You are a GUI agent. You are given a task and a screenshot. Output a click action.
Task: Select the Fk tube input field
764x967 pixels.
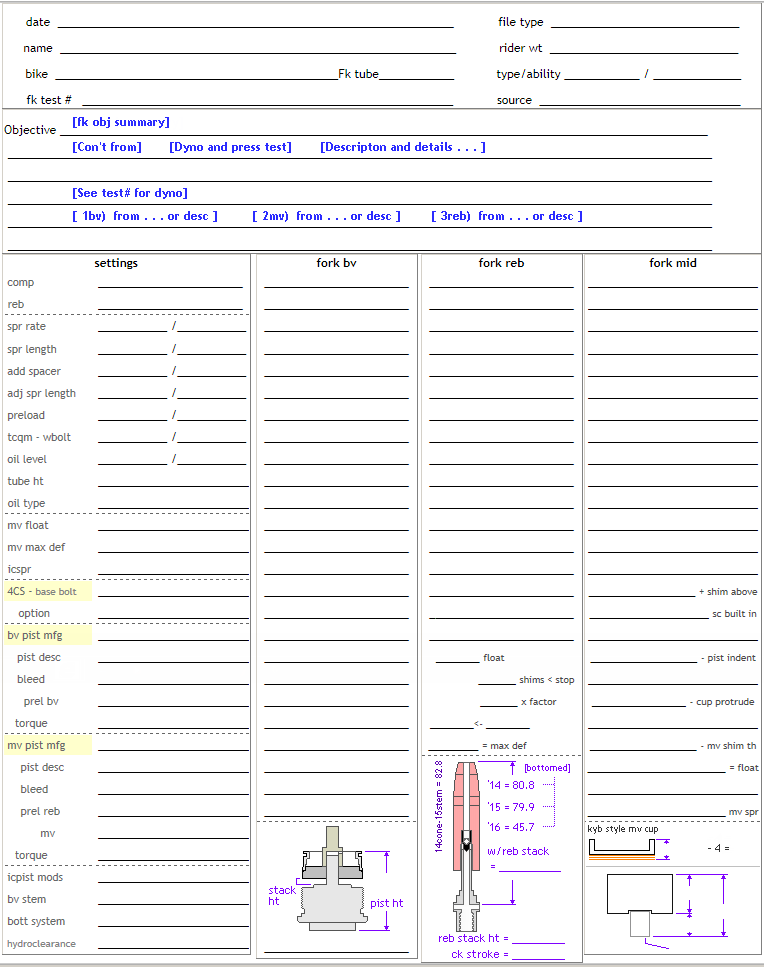(416, 73)
